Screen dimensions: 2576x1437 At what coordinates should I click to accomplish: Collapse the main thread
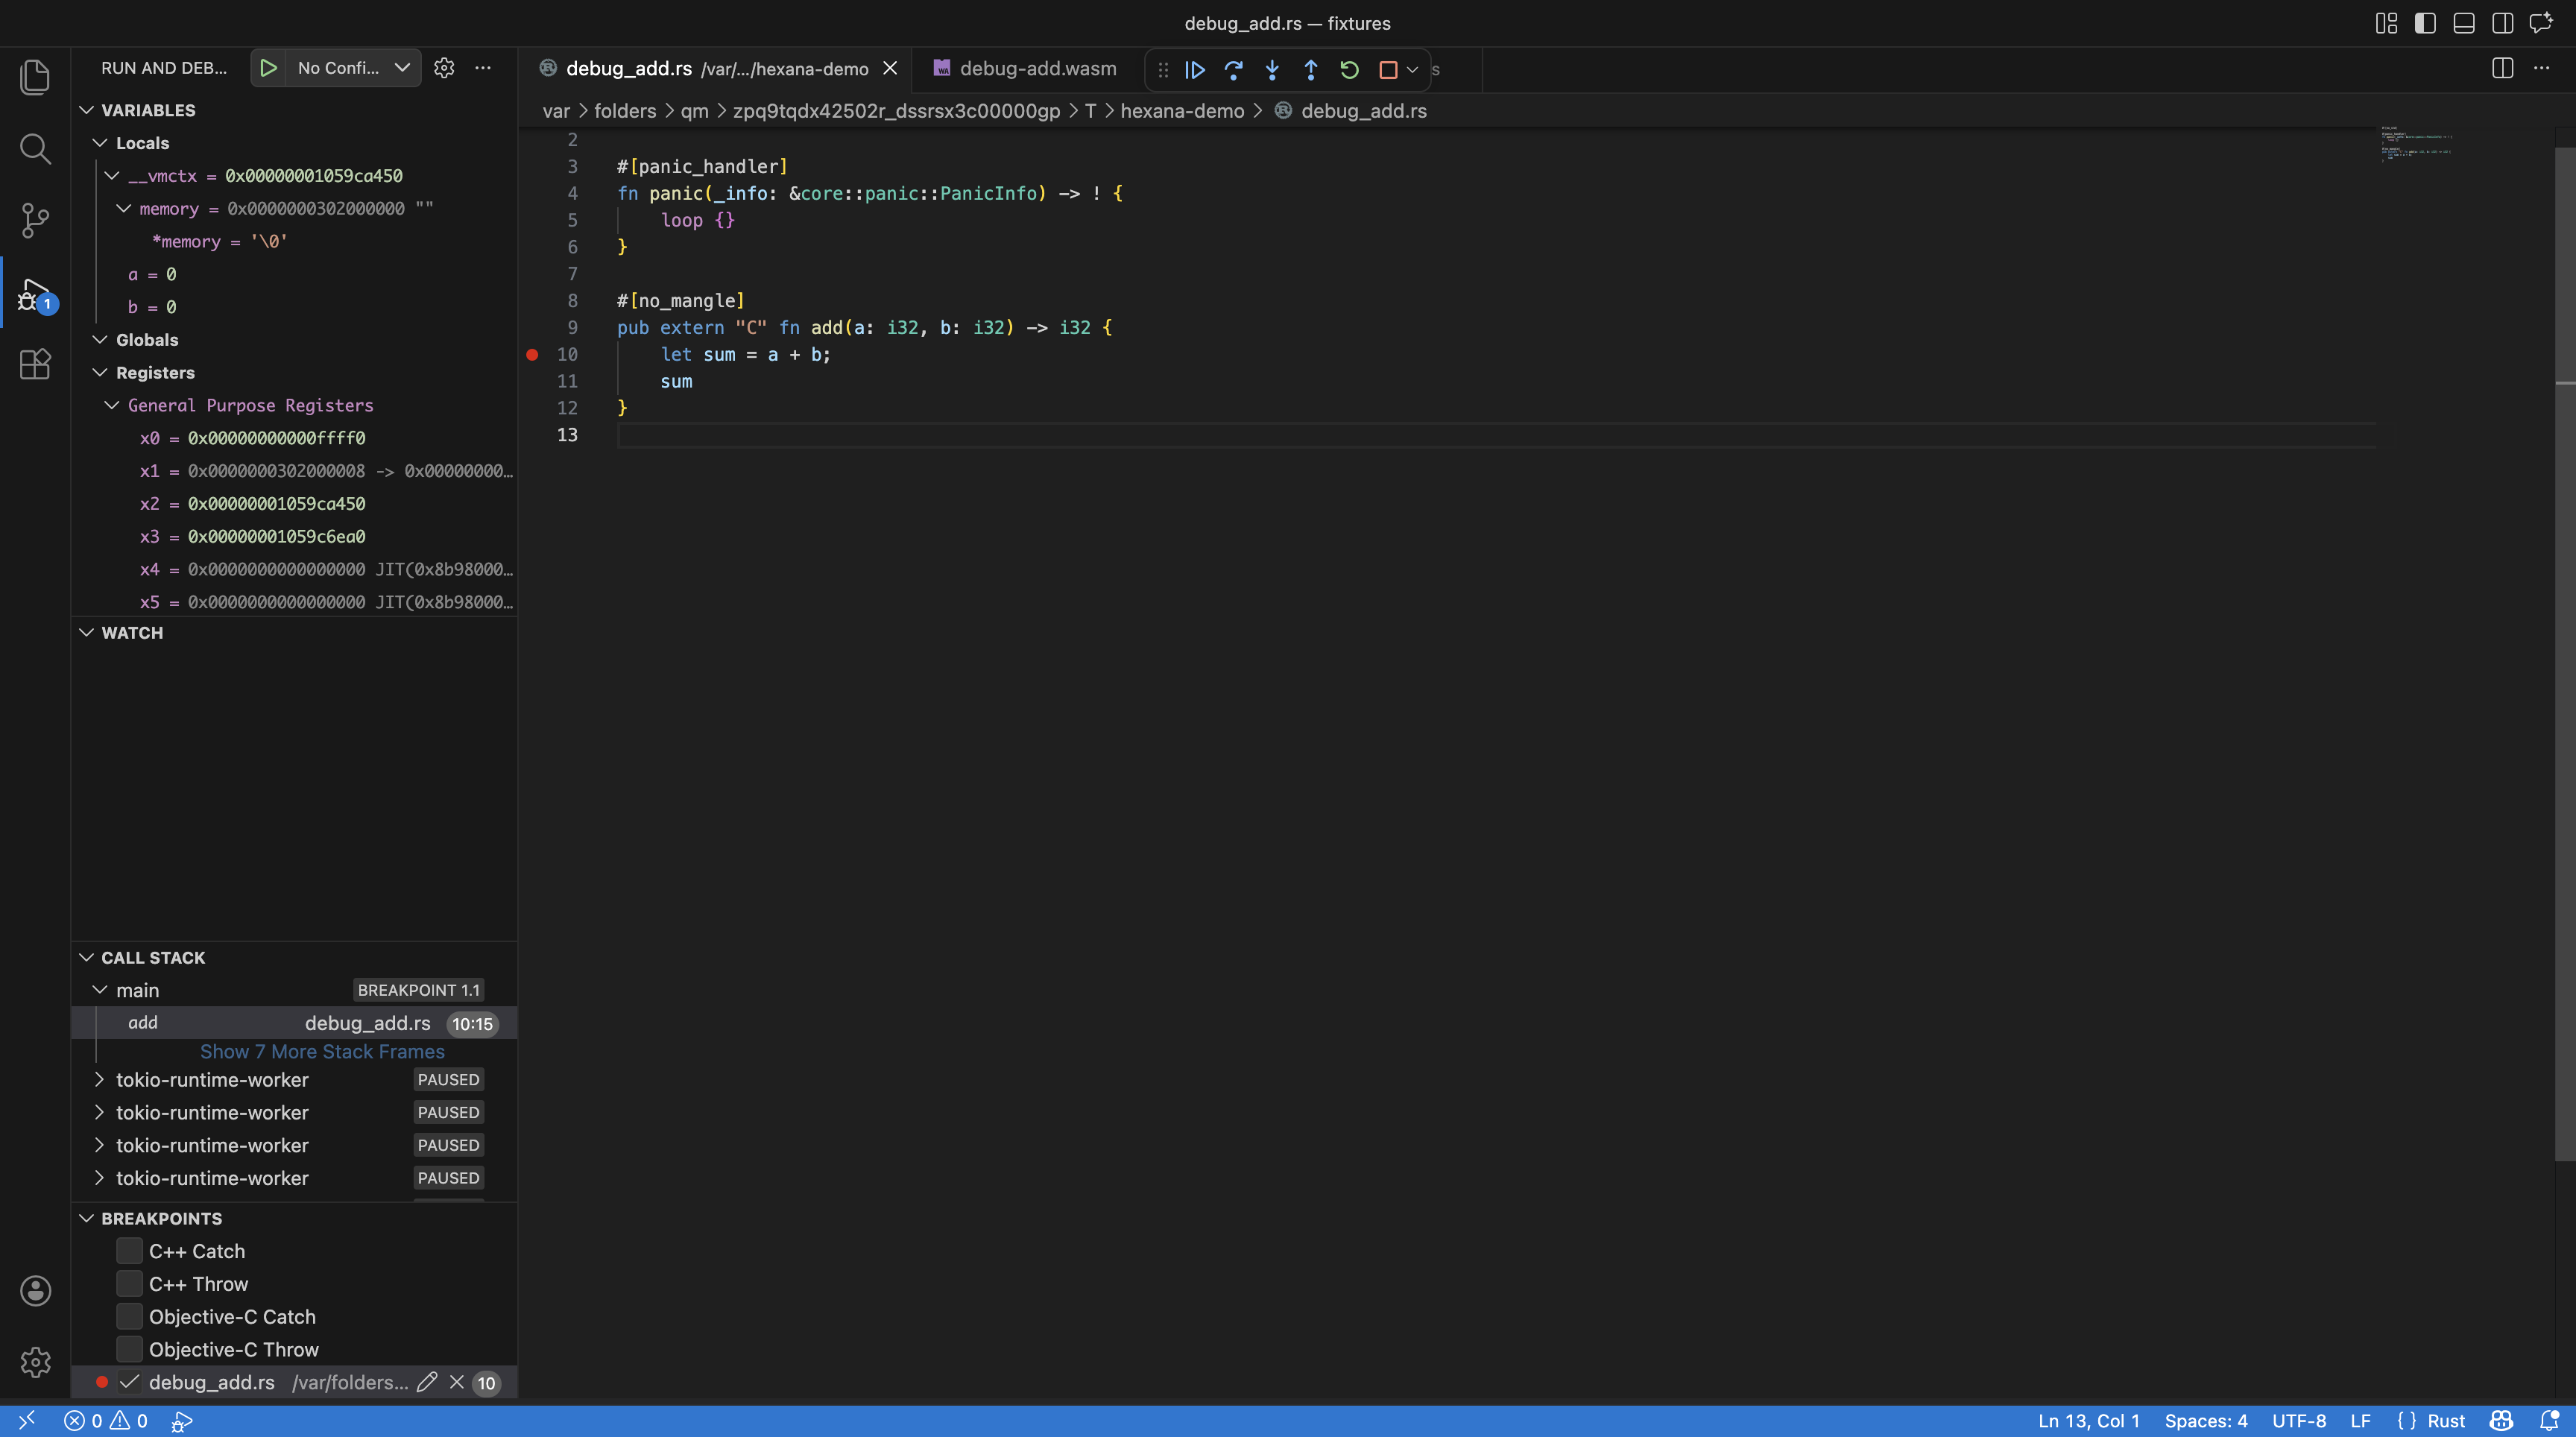tap(100, 990)
